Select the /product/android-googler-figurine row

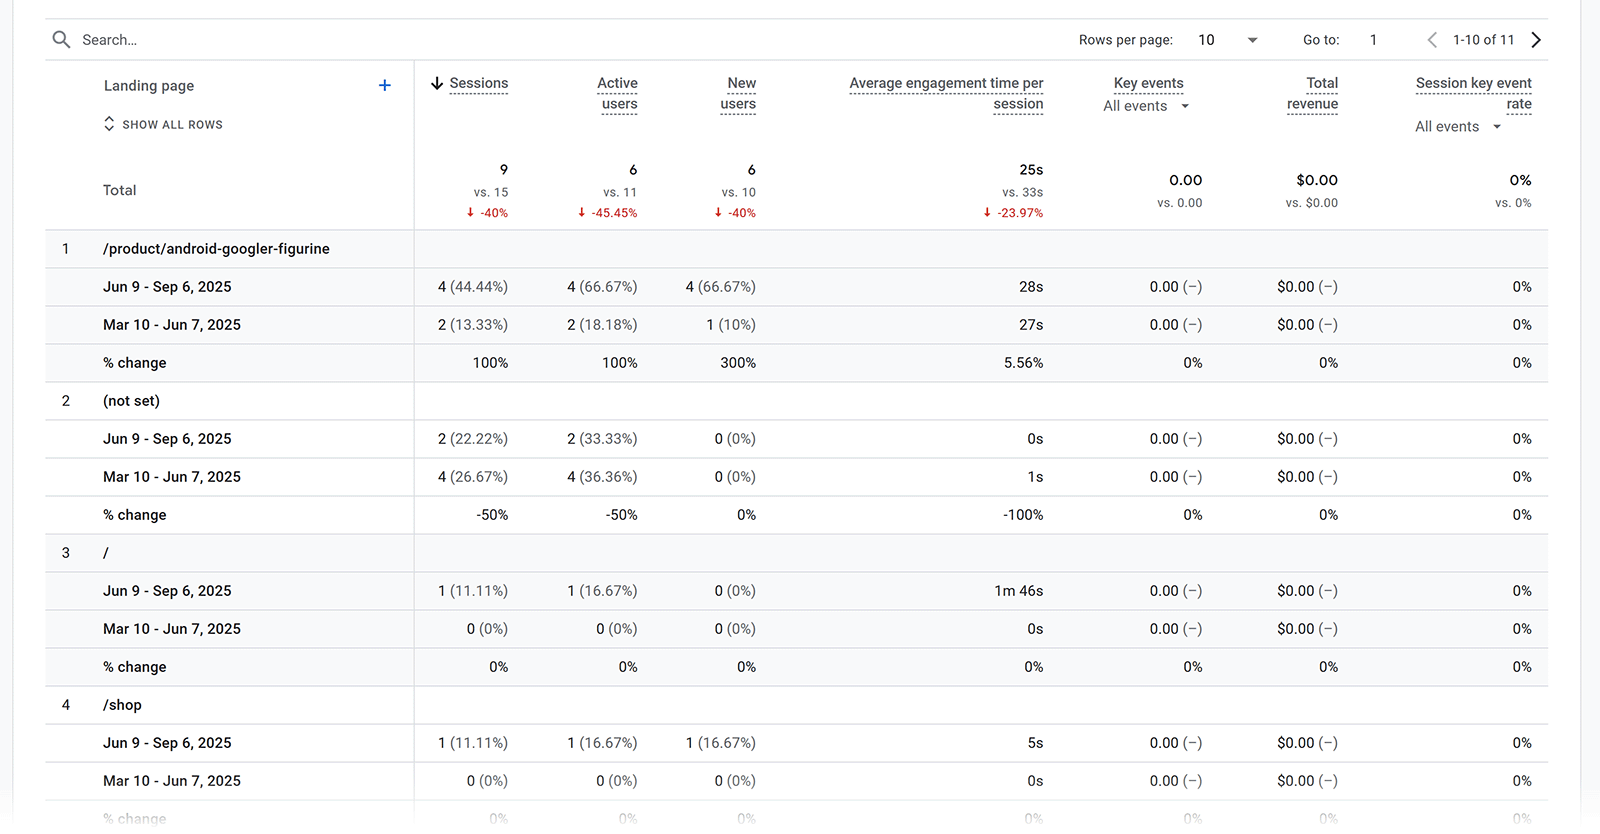click(x=216, y=249)
